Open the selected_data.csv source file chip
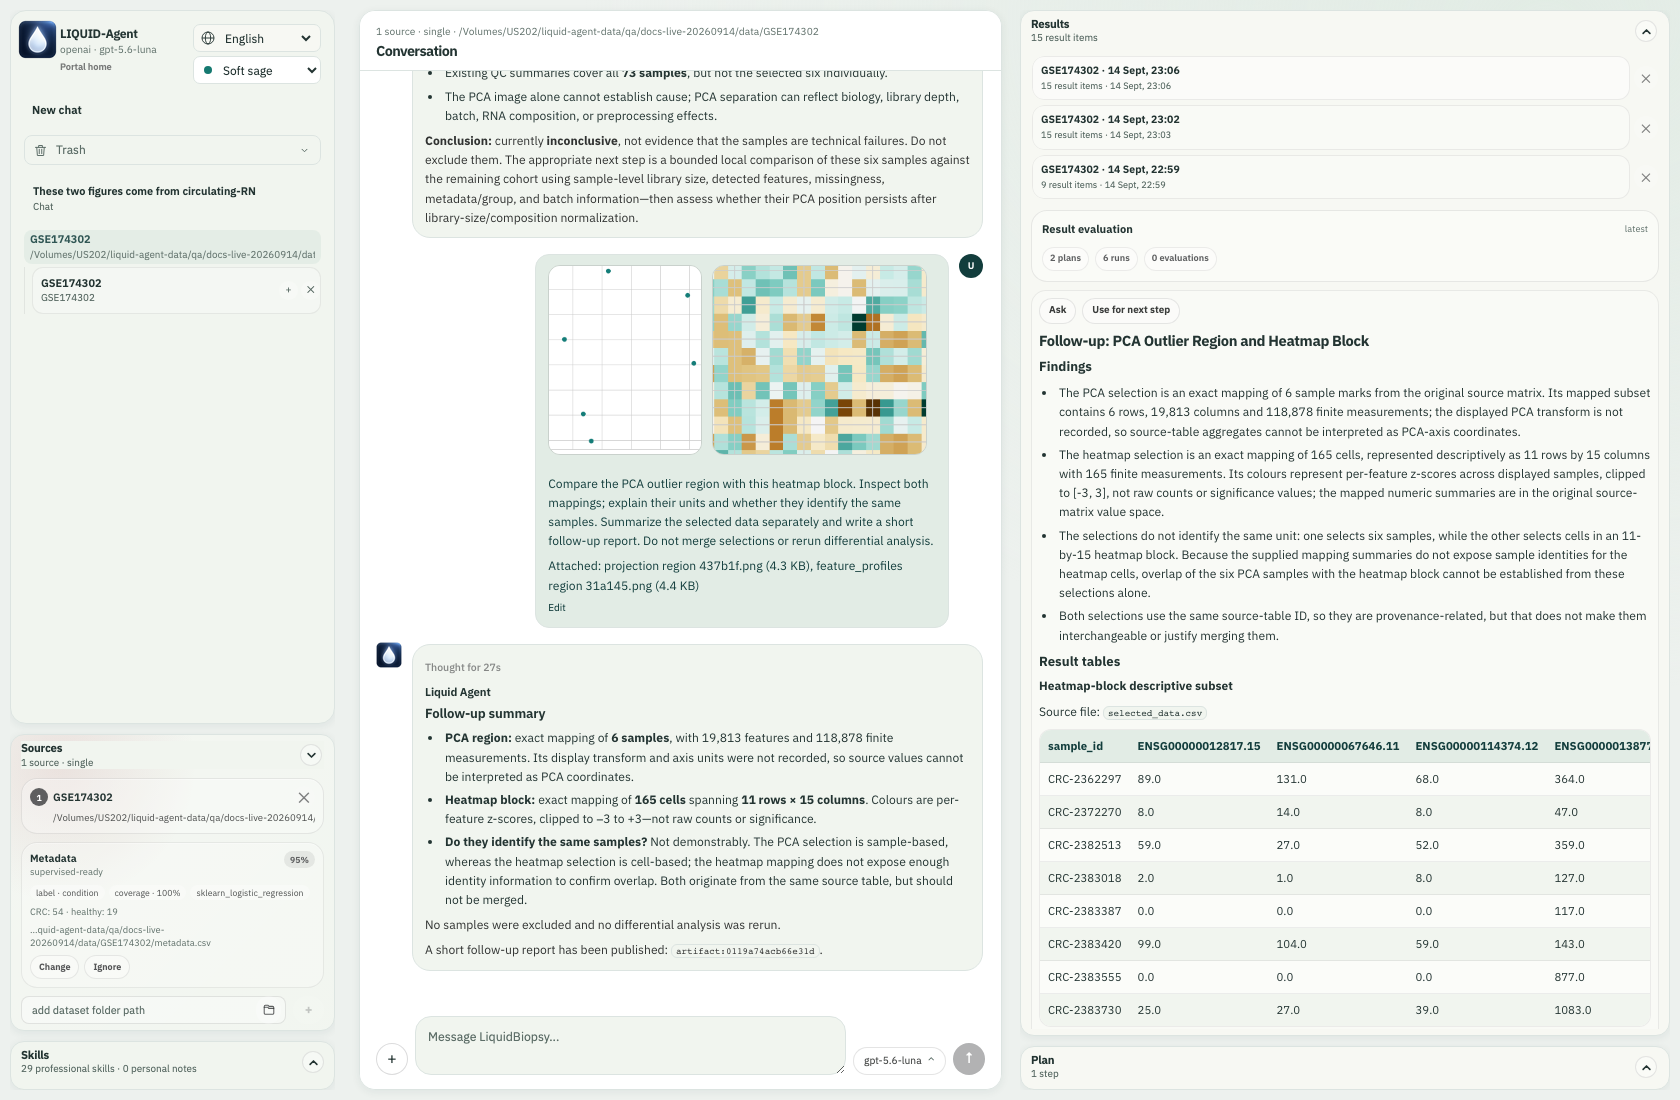The image size is (1680, 1100). click(1155, 713)
